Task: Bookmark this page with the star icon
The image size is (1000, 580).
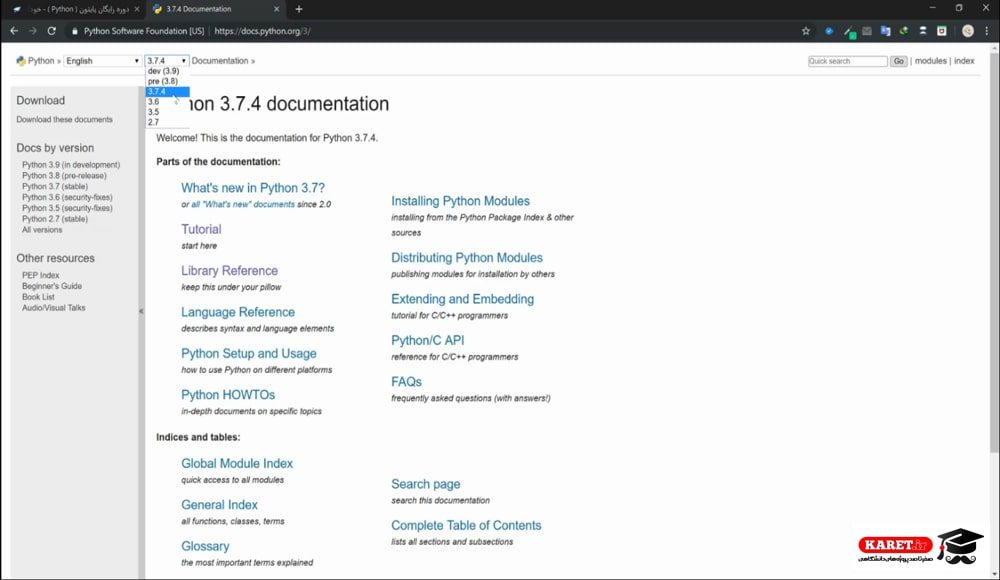Action: (x=805, y=31)
